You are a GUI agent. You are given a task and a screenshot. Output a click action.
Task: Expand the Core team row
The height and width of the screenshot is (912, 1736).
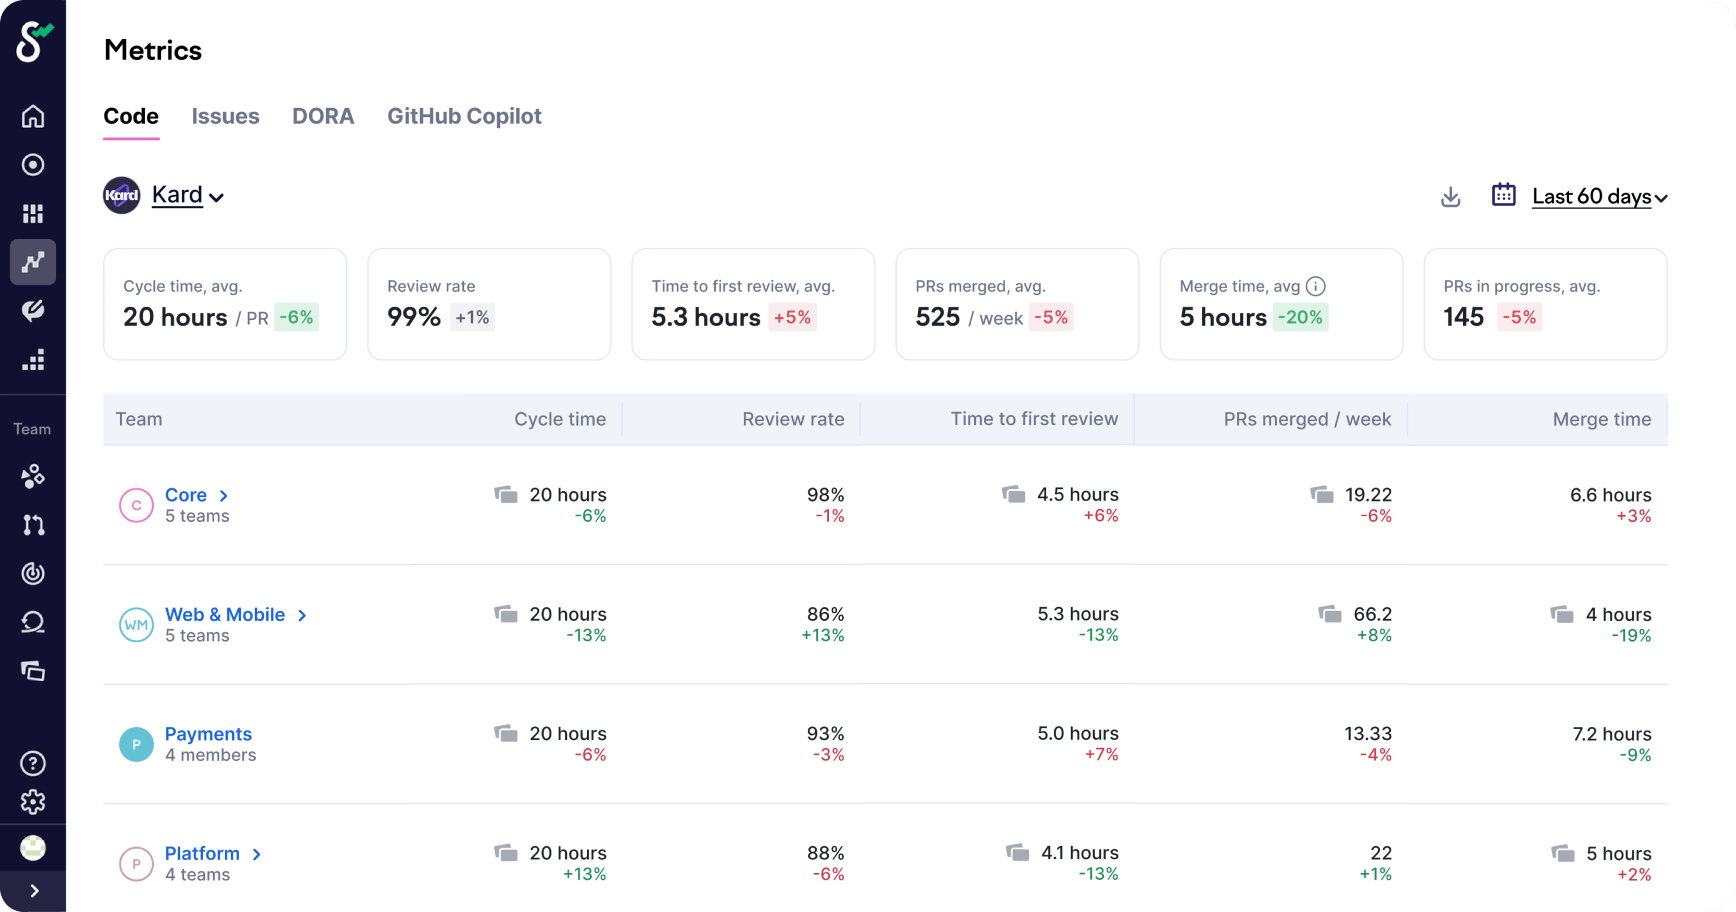click(x=222, y=495)
